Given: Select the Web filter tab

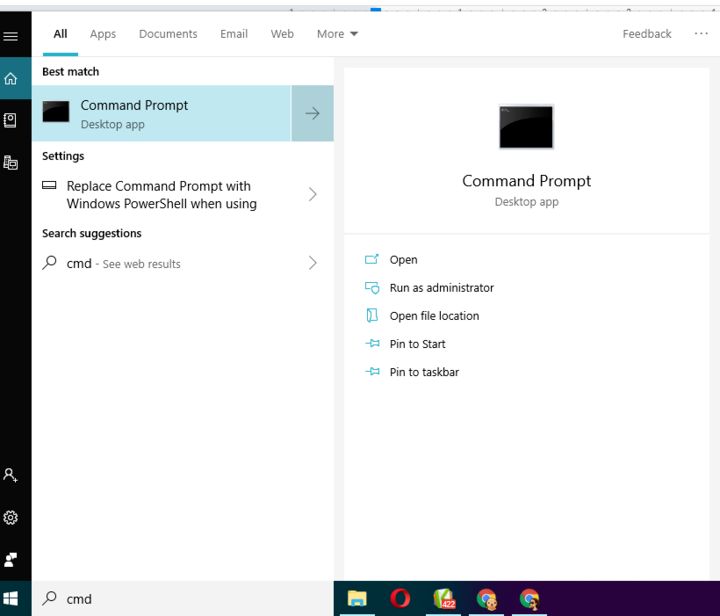Looking at the screenshot, I should coord(282,34).
